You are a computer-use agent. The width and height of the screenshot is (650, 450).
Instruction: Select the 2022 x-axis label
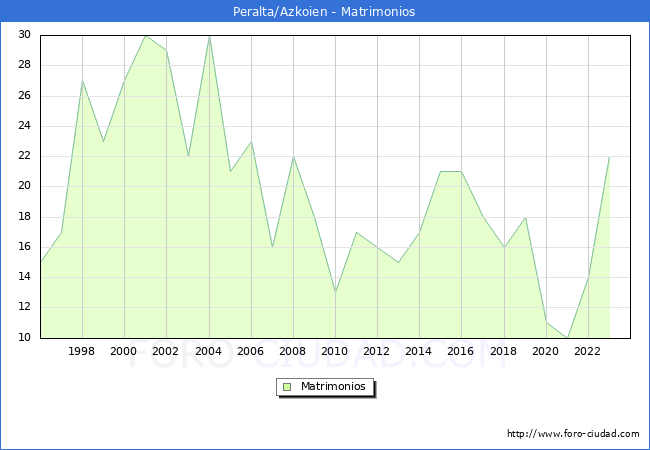587,351
